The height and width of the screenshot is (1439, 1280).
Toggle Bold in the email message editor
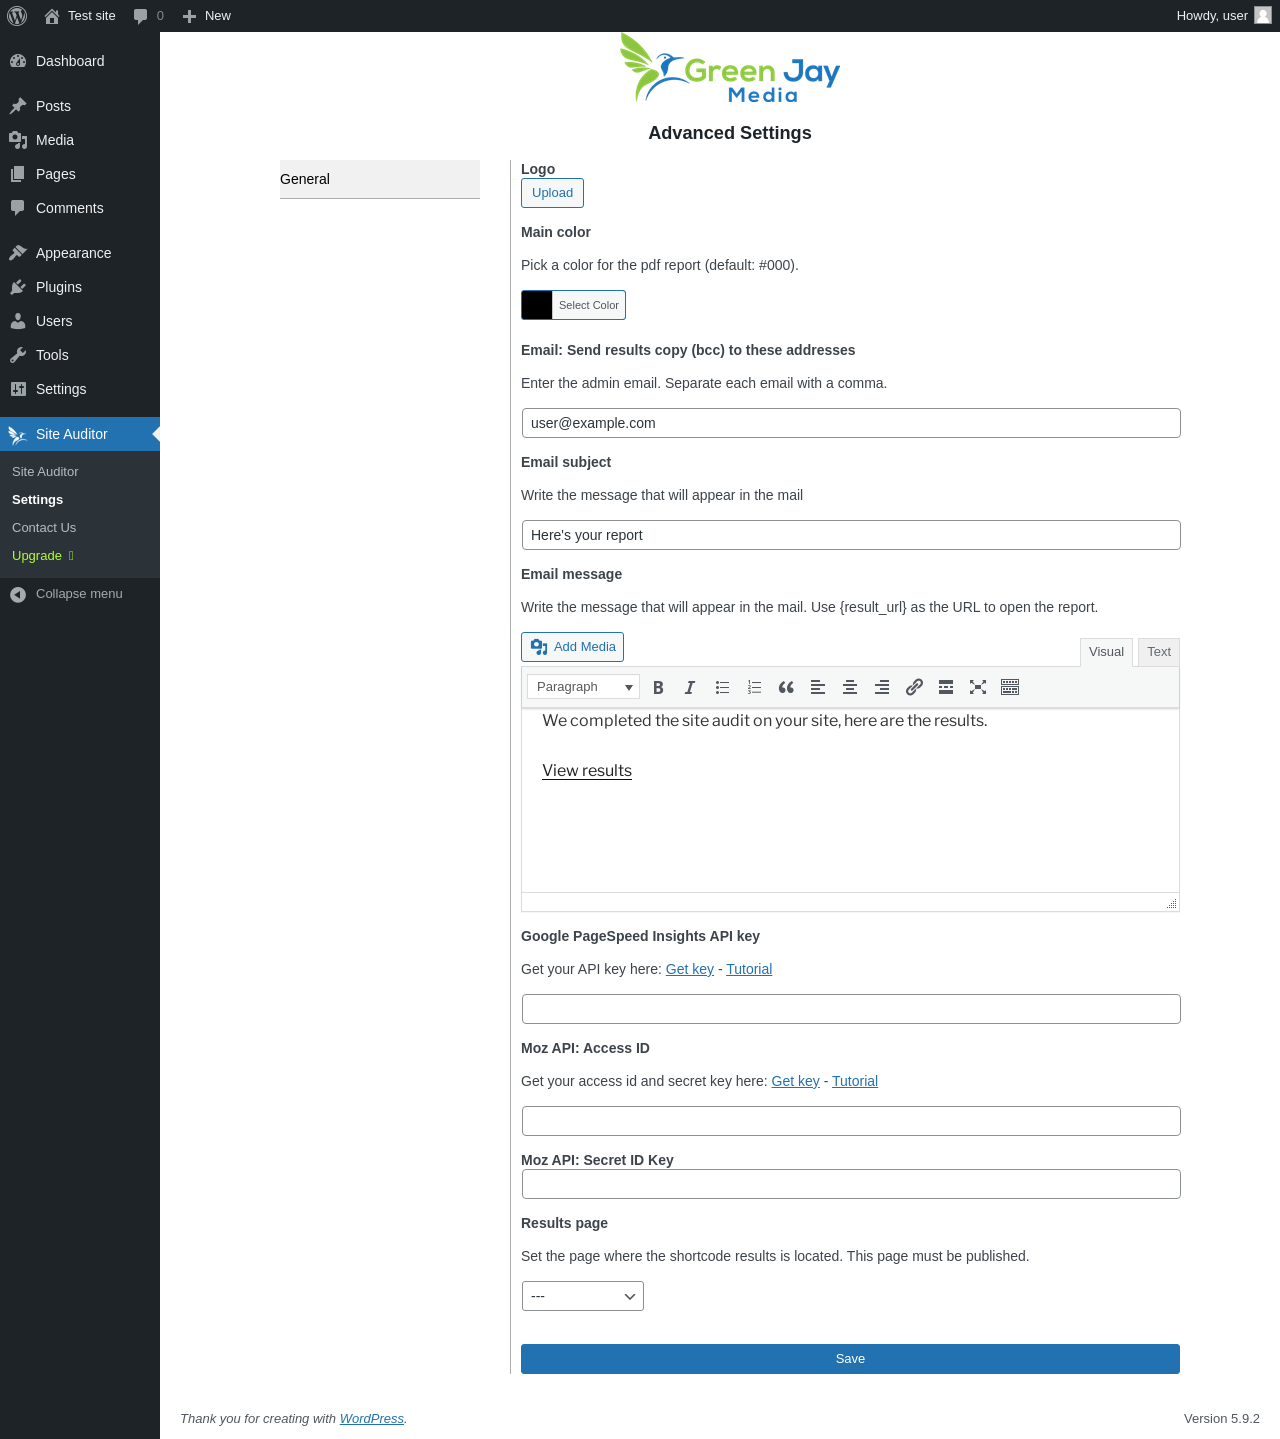pos(658,687)
